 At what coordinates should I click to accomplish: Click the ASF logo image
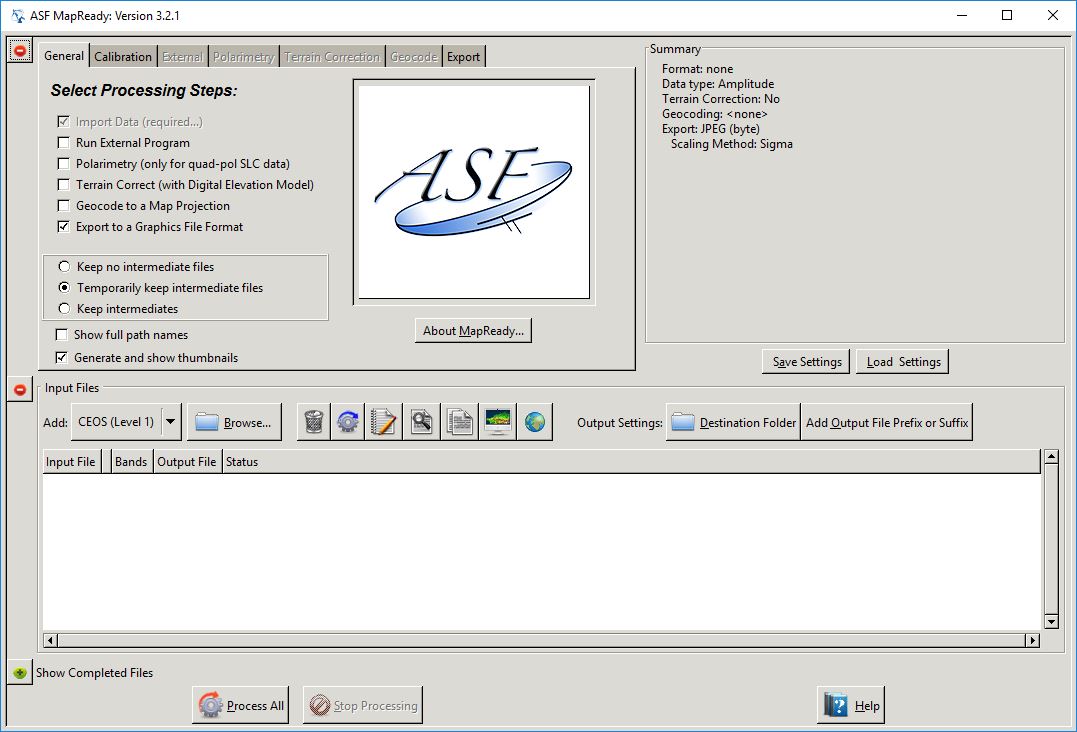[x=474, y=192]
